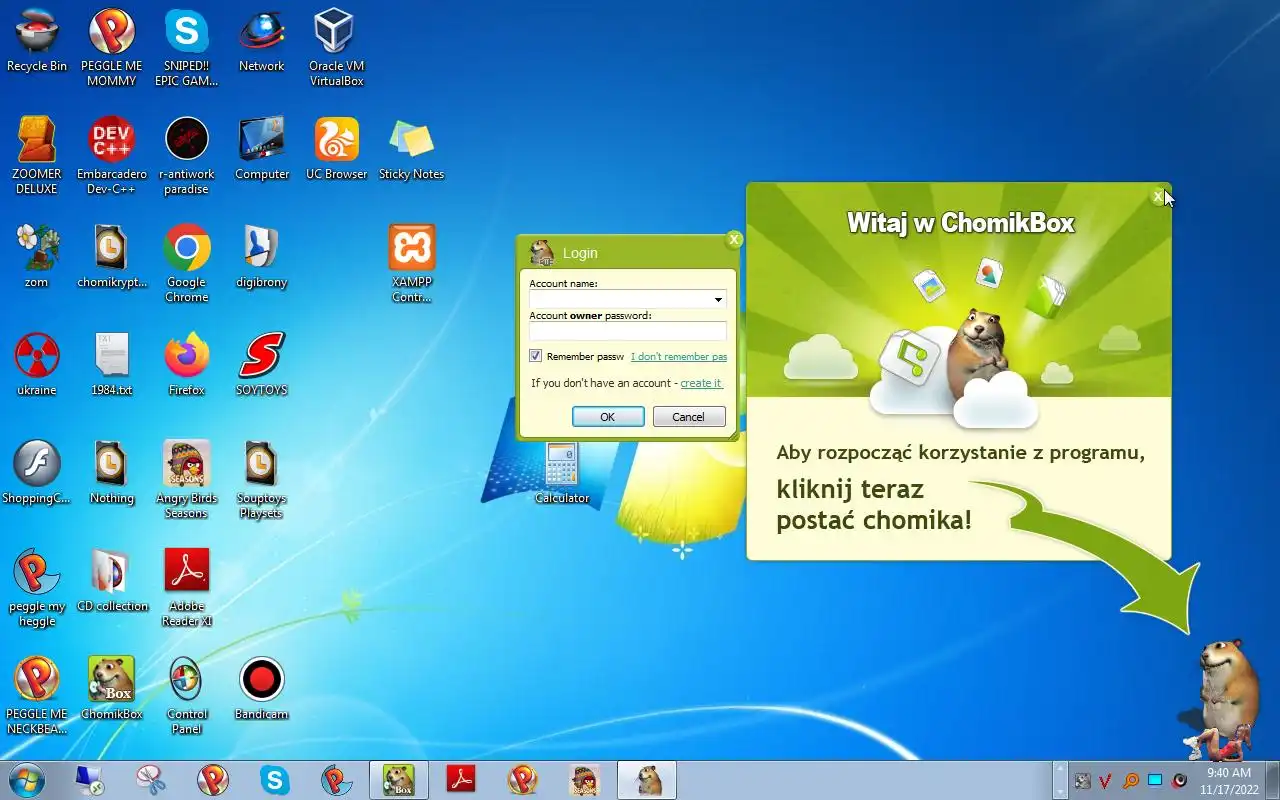The height and width of the screenshot is (800, 1280).
Task: Open the SOYTOYS desktop icon
Action: (x=262, y=364)
